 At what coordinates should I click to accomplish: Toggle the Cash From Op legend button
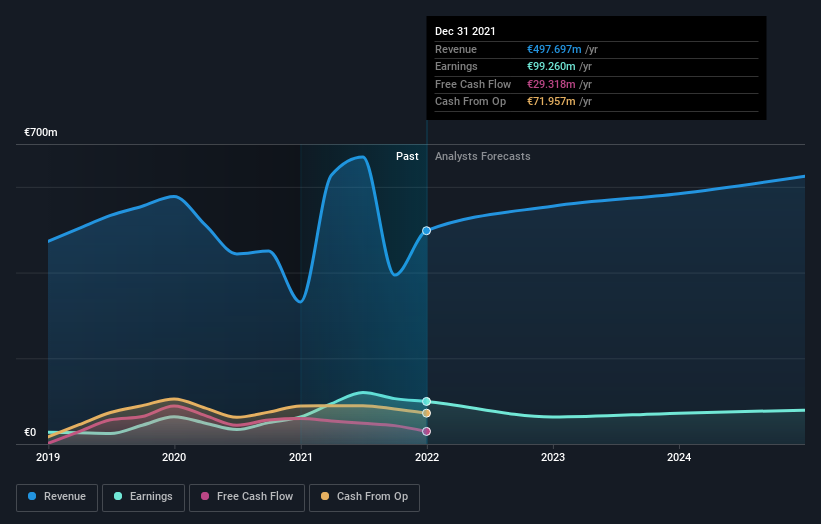point(364,497)
